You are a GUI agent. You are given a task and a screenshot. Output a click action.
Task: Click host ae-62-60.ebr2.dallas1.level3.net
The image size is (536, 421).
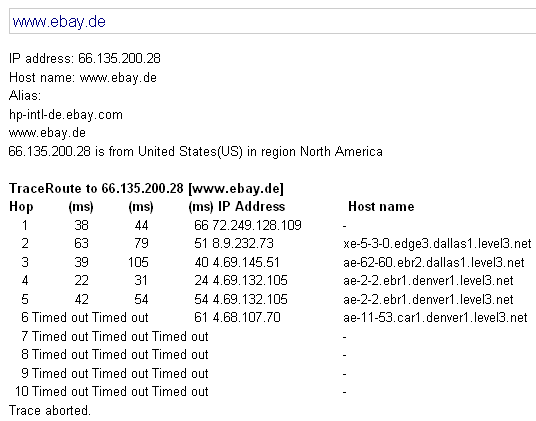(x=433, y=262)
